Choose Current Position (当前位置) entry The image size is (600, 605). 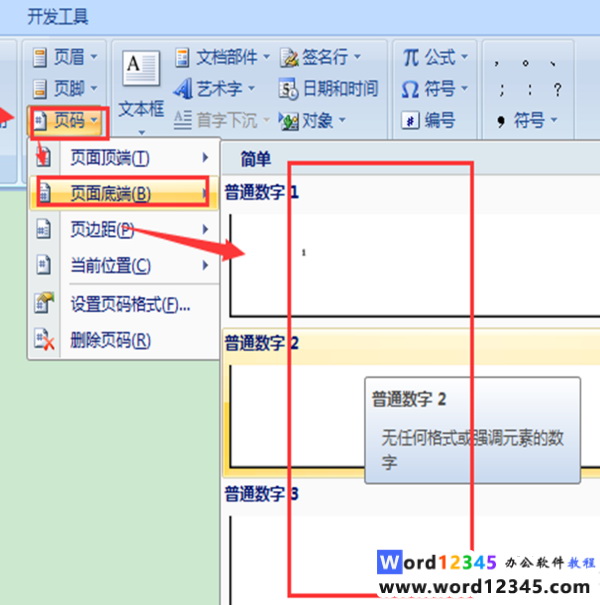[124, 265]
